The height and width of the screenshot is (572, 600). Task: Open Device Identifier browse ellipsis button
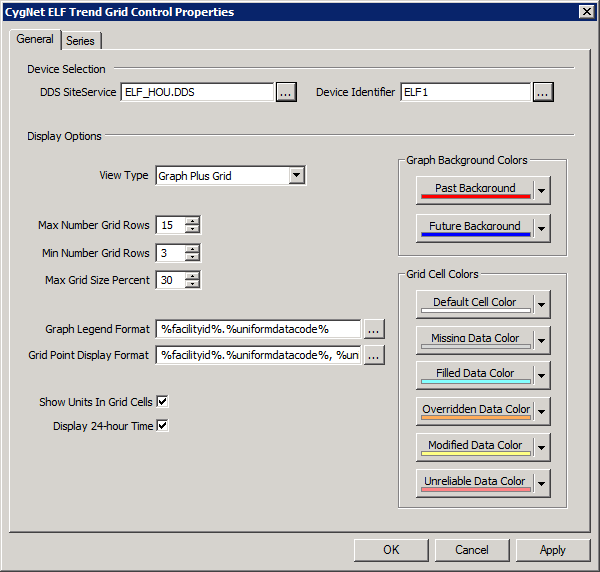[x=543, y=92]
